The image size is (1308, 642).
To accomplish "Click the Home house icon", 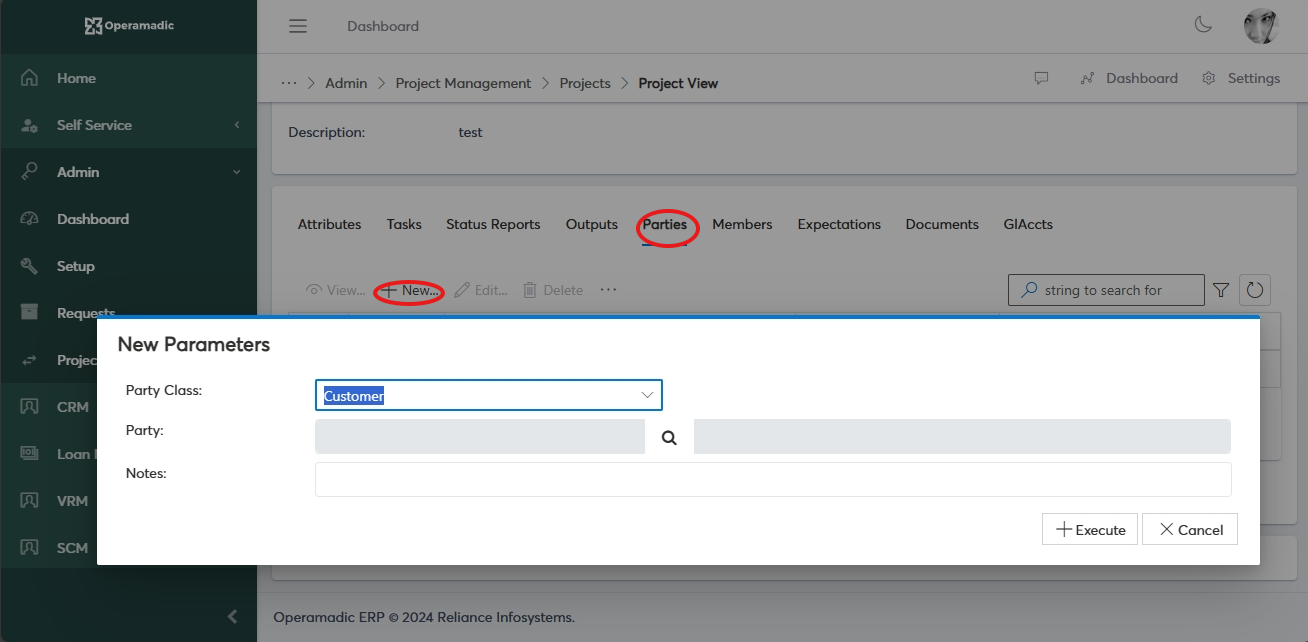I will (30, 78).
